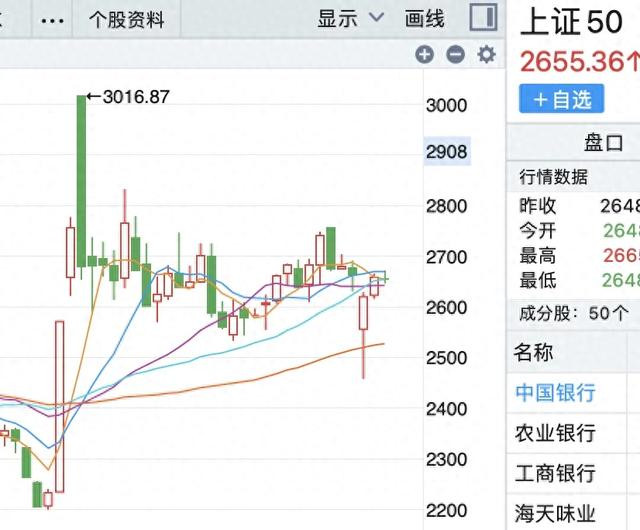The height and width of the screenshot is (530, 640).
Task: Click the 最低 row label
Action: [538, 281]
